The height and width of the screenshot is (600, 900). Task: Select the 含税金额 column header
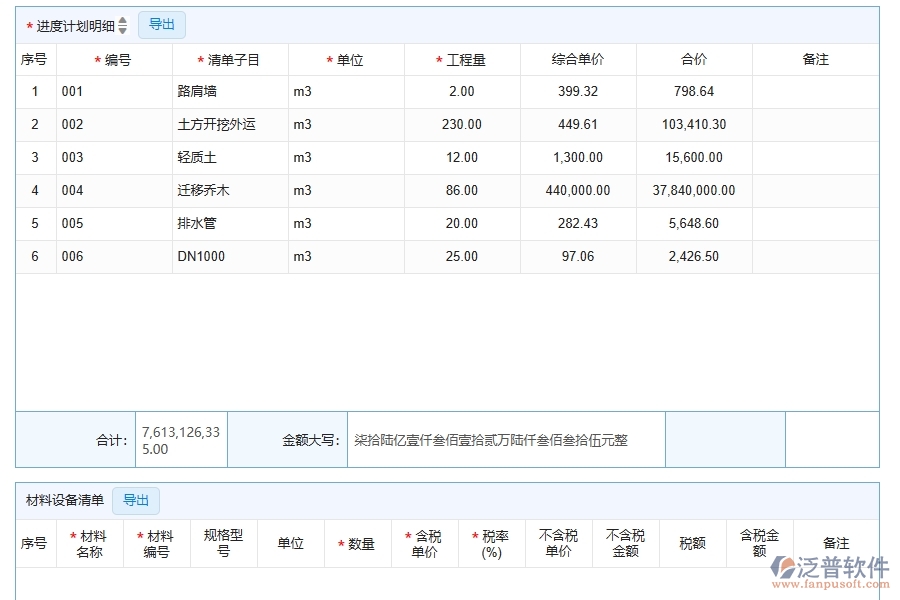click(x=758, y=543)
